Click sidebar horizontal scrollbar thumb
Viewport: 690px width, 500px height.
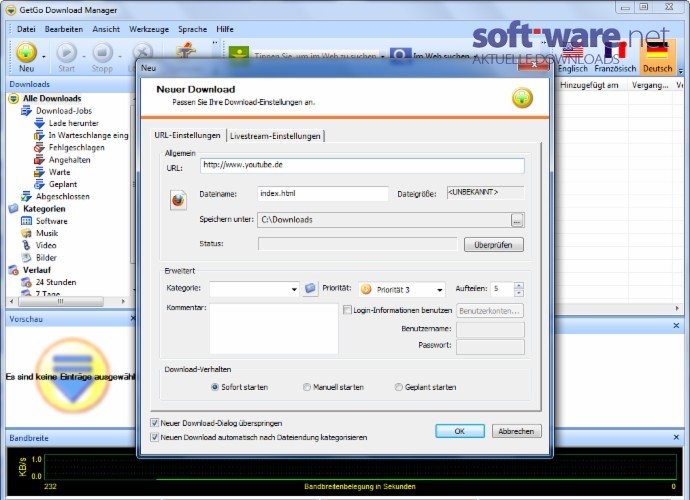61,301
